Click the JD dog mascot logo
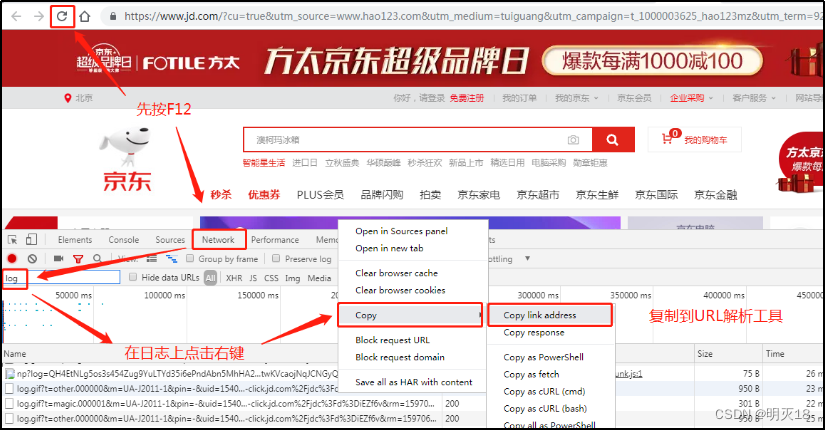 click(127, 145)
